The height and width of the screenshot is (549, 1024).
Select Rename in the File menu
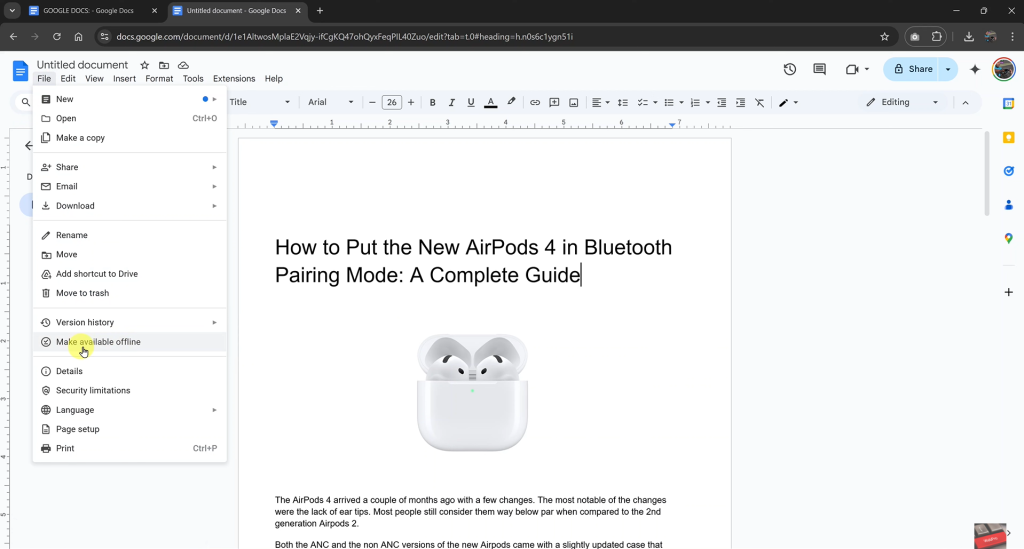(129, 235)
